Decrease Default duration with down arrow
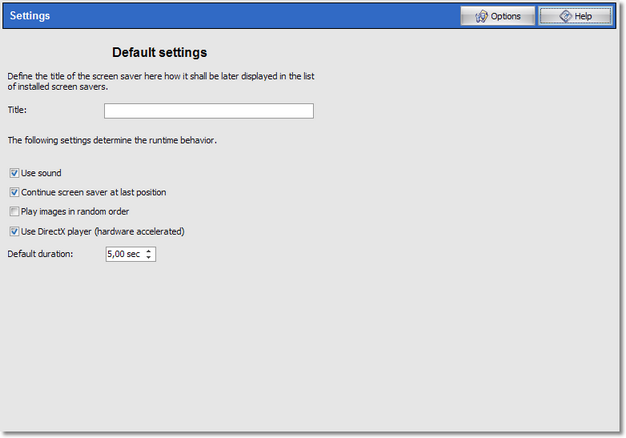The image size is (626, 438). tap(149, 258)
